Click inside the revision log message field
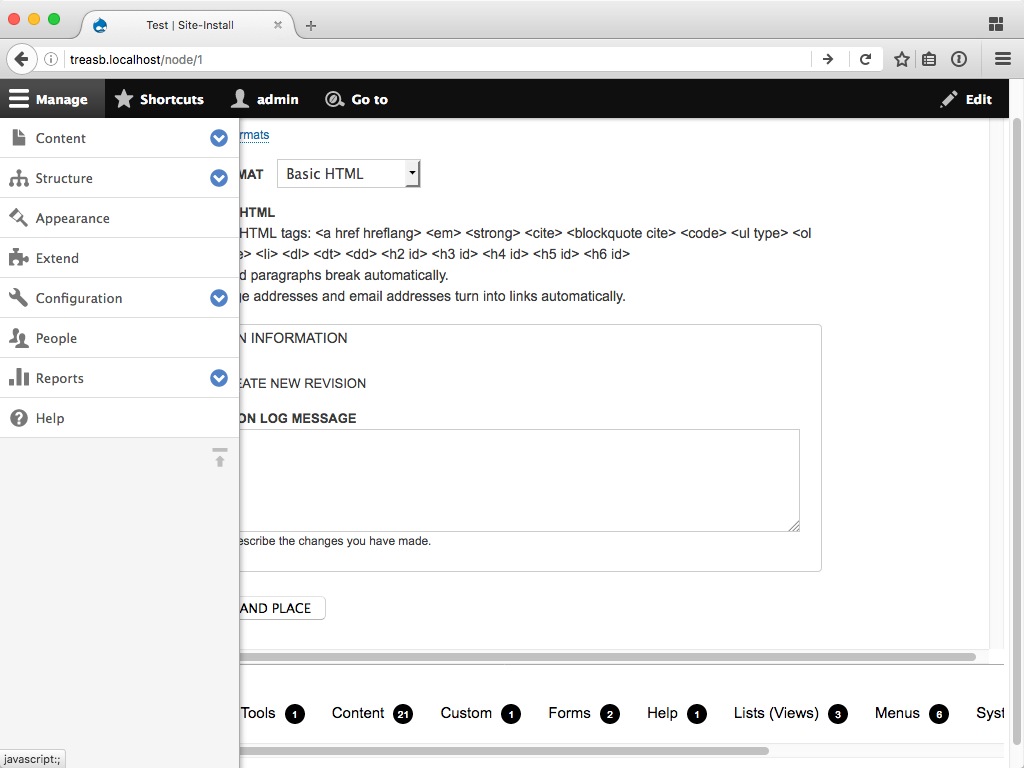This screenshot has width=1024, height=768. click(x=520, y=480)
